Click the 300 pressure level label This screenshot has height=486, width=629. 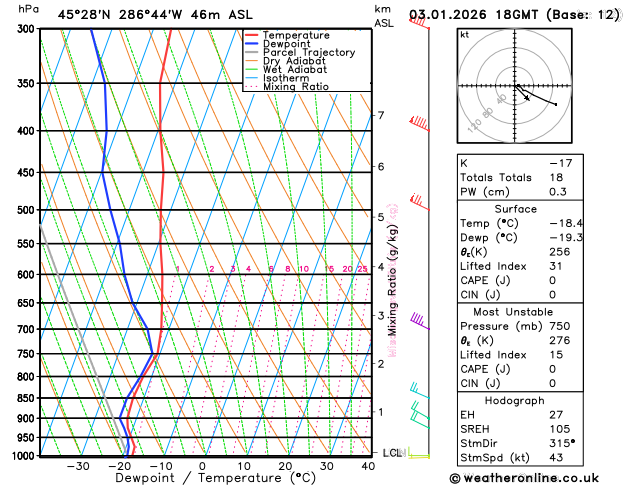tap(28, 29)
